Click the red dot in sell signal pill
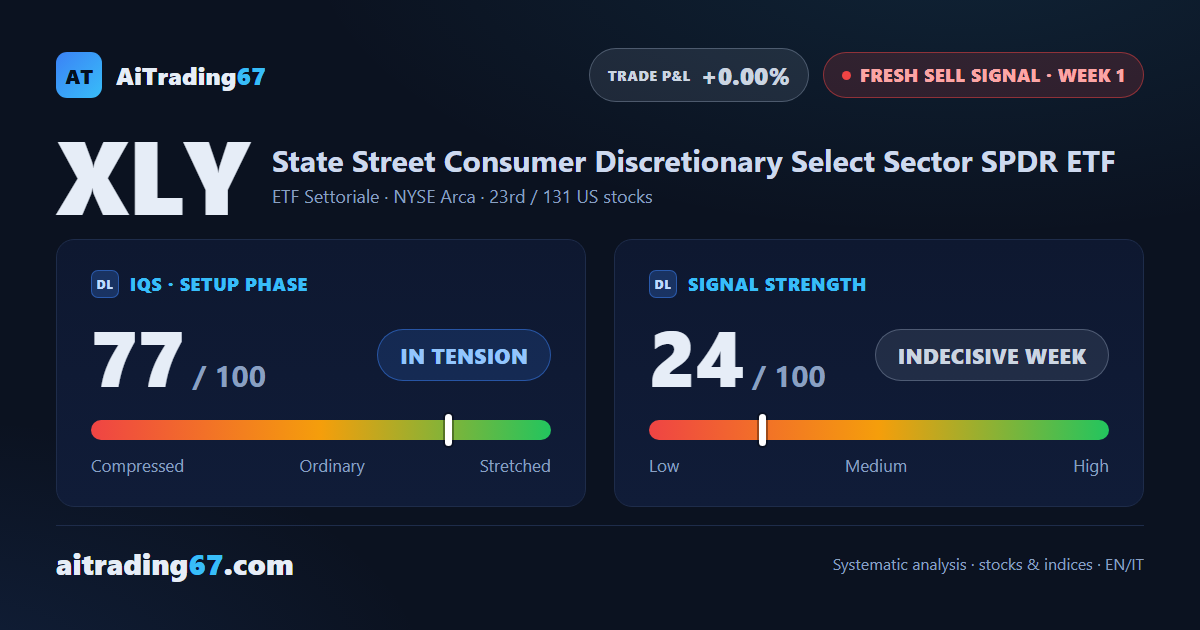Screen dimensions: 1200x630 click(846, 75)
